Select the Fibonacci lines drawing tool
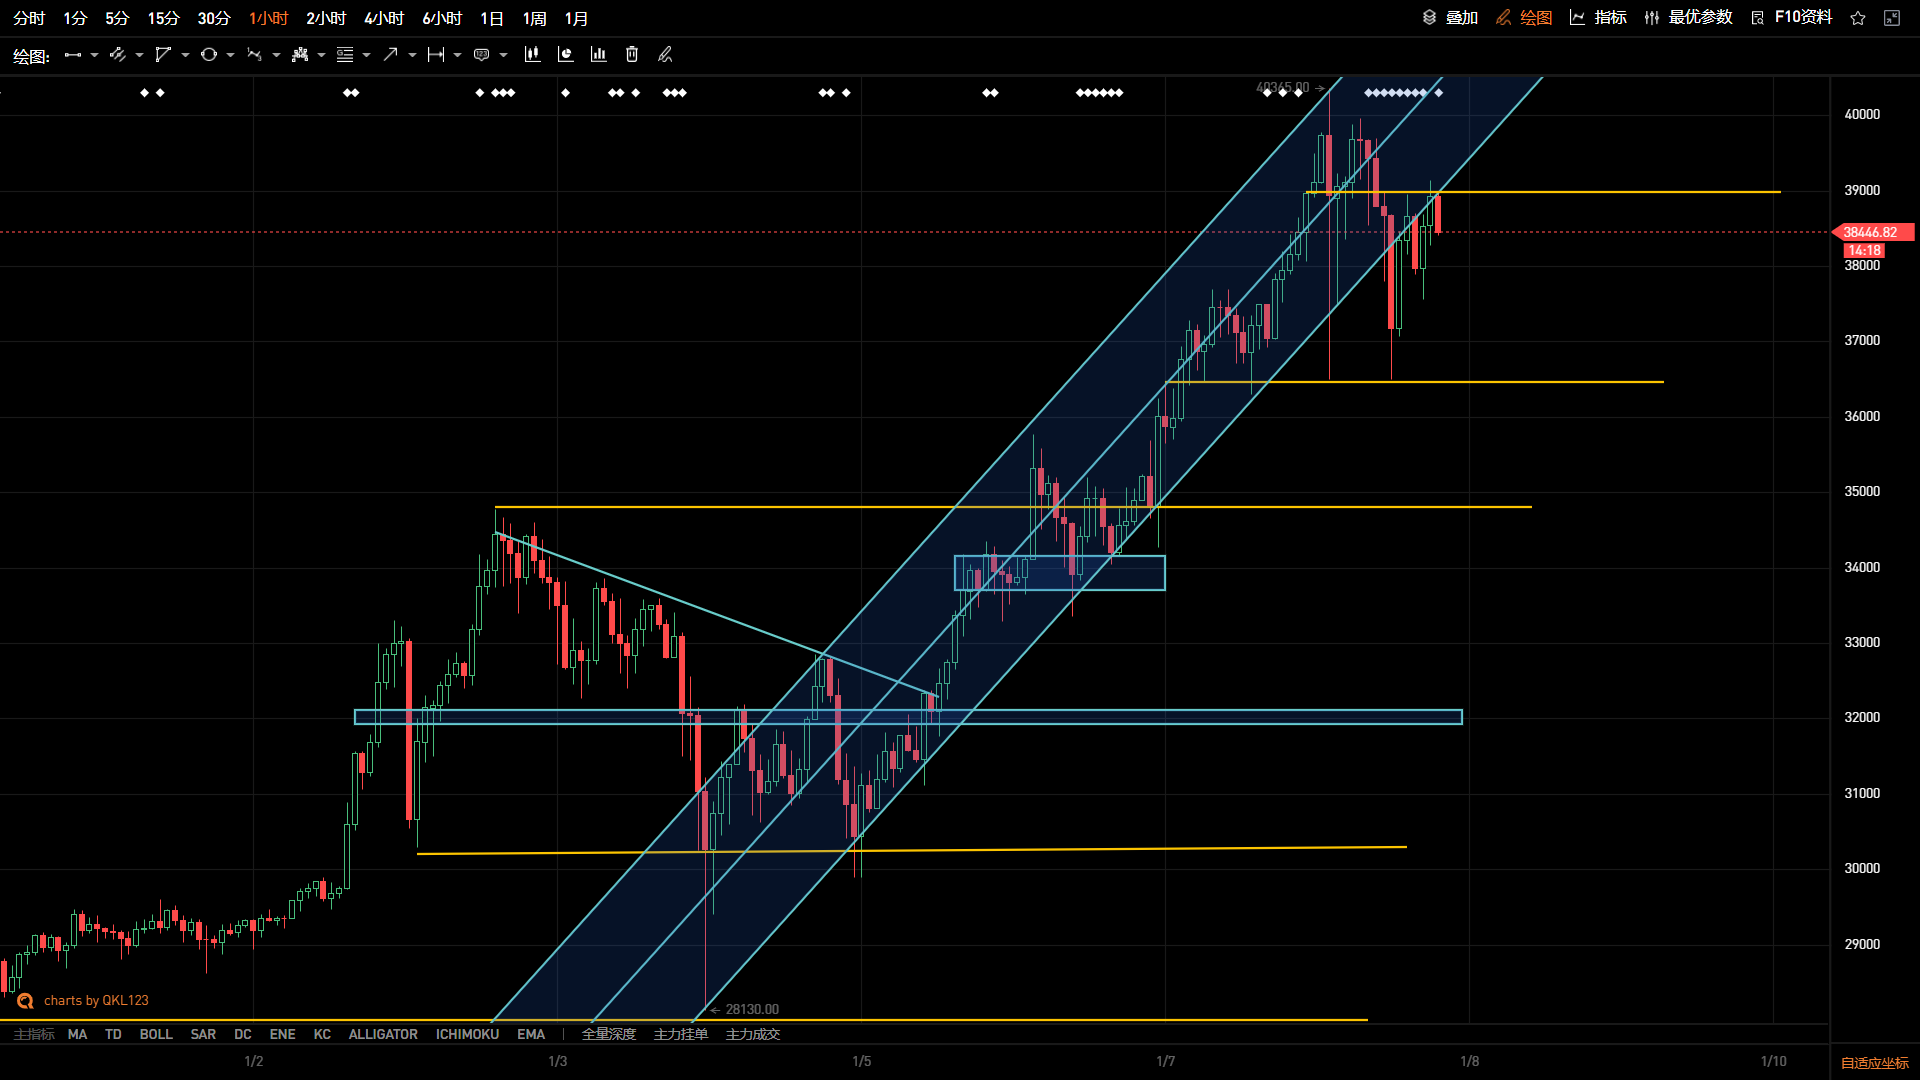Viewport: 1920px width, 1080px height. pos(345,55)
